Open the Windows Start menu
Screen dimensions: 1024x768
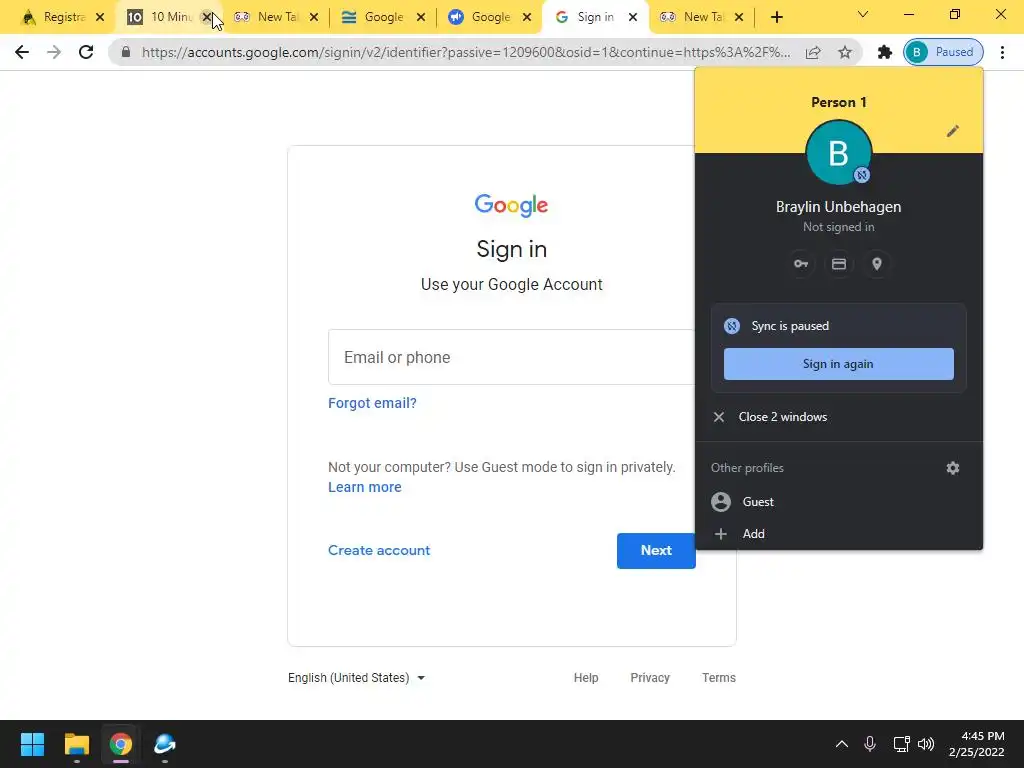point(32,744)
